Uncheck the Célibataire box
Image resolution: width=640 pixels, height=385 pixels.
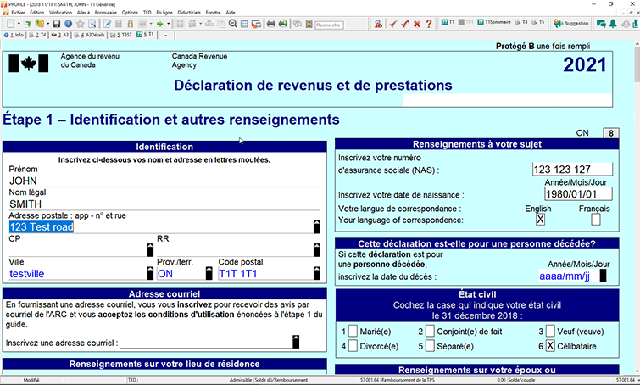pos(550,346)
